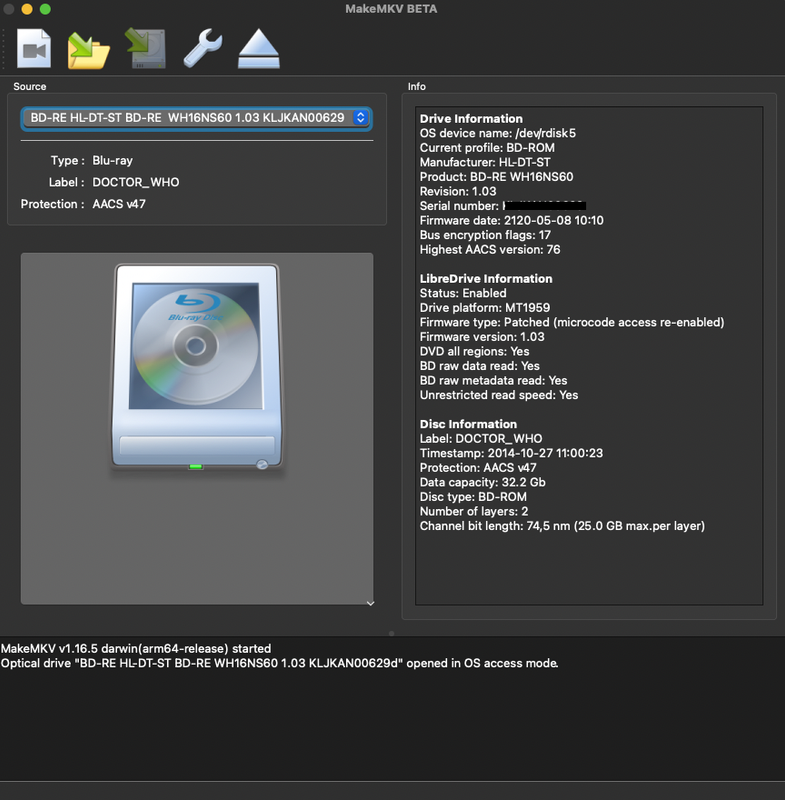
Task: Click Product: BD-RE WH16NS60 line
Action: (x=496, y=177)
